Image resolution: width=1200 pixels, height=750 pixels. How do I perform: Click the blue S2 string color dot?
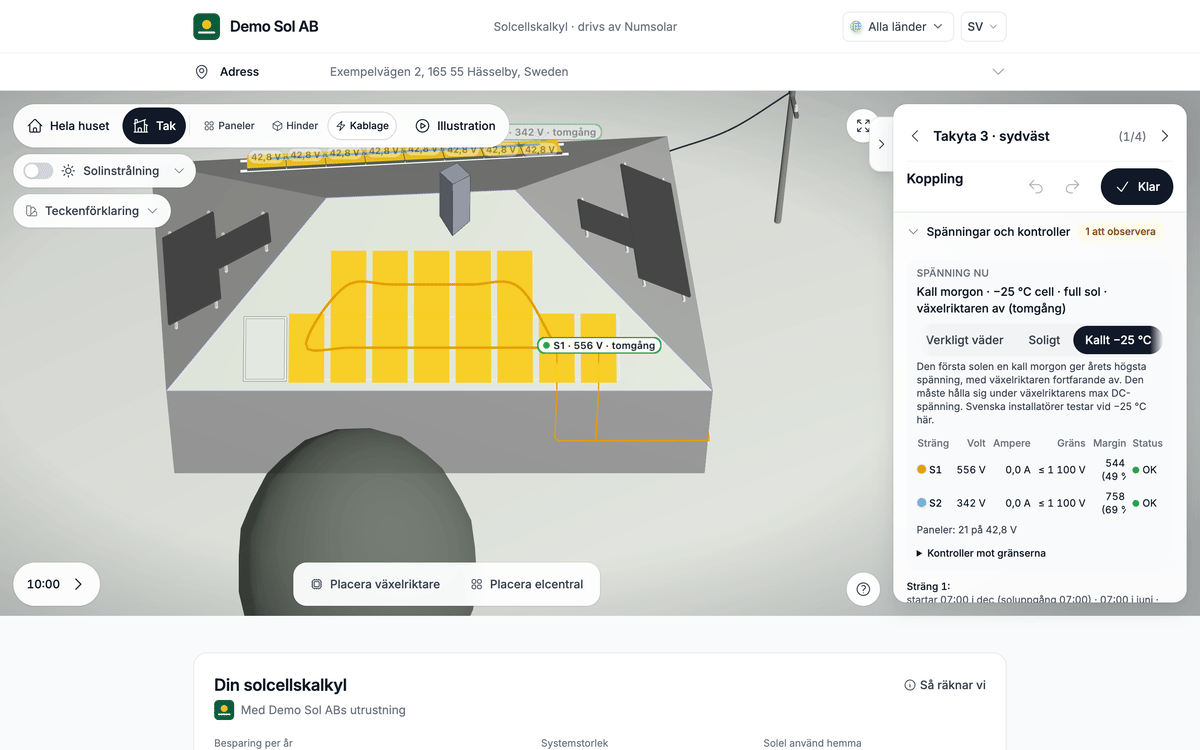922,503
